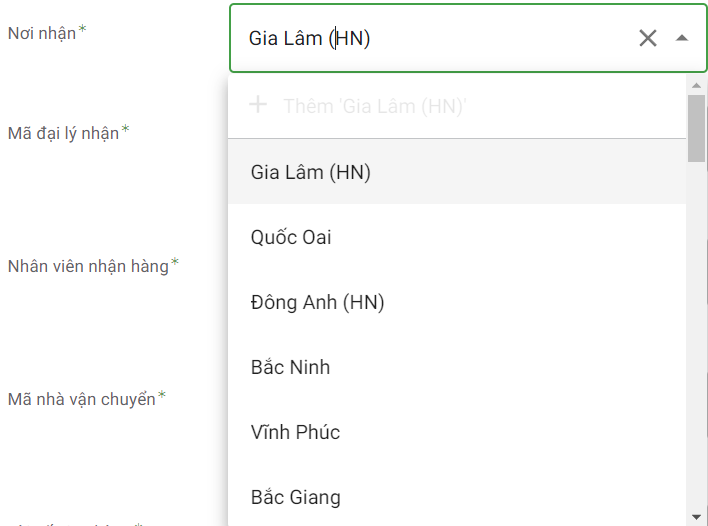Choose Bắc Ninh from the options
Viewport: 708px width, 526px height.
click(290, 367)
